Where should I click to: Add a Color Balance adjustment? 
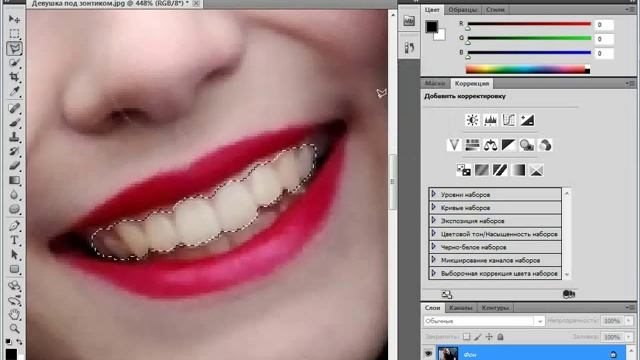(x=490, y=145)
